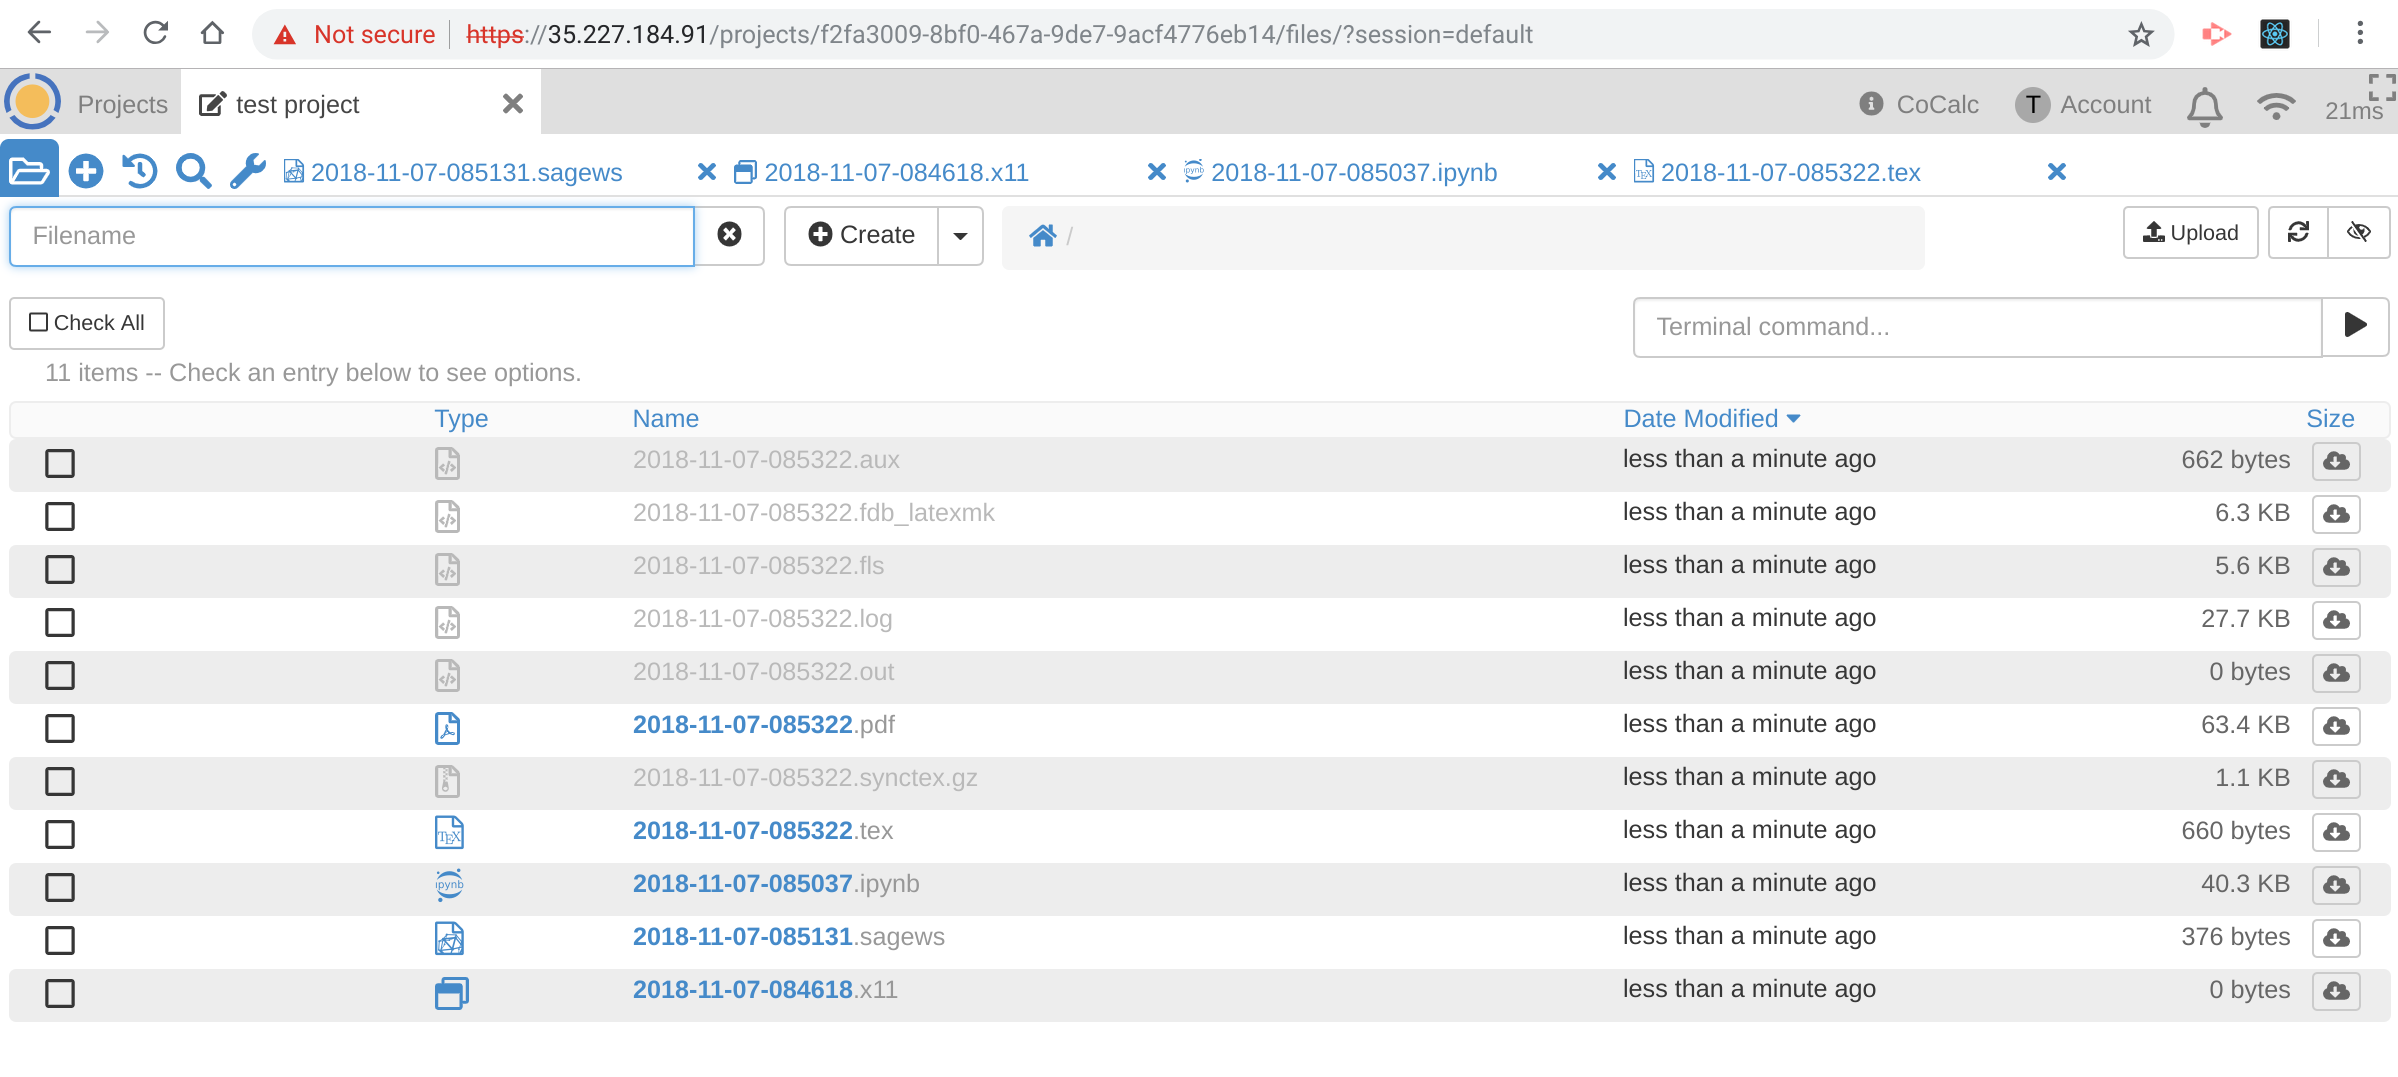
Task: Click the find-in-files magnifier icon
Action: coord(193,171)
